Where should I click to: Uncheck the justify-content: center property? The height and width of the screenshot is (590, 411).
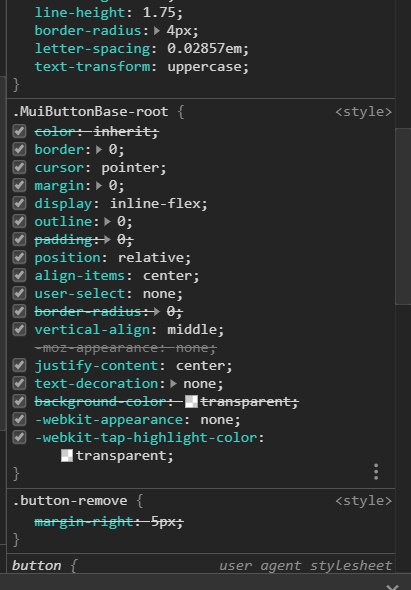(19, 365)
